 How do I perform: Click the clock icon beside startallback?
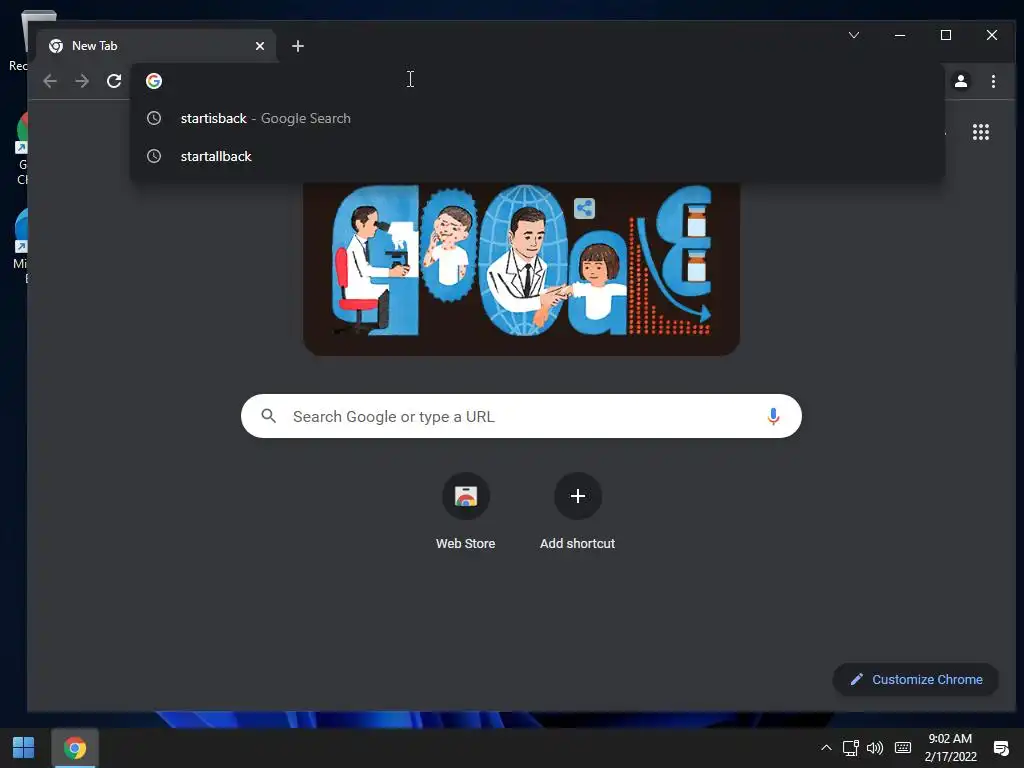(154, 156)
